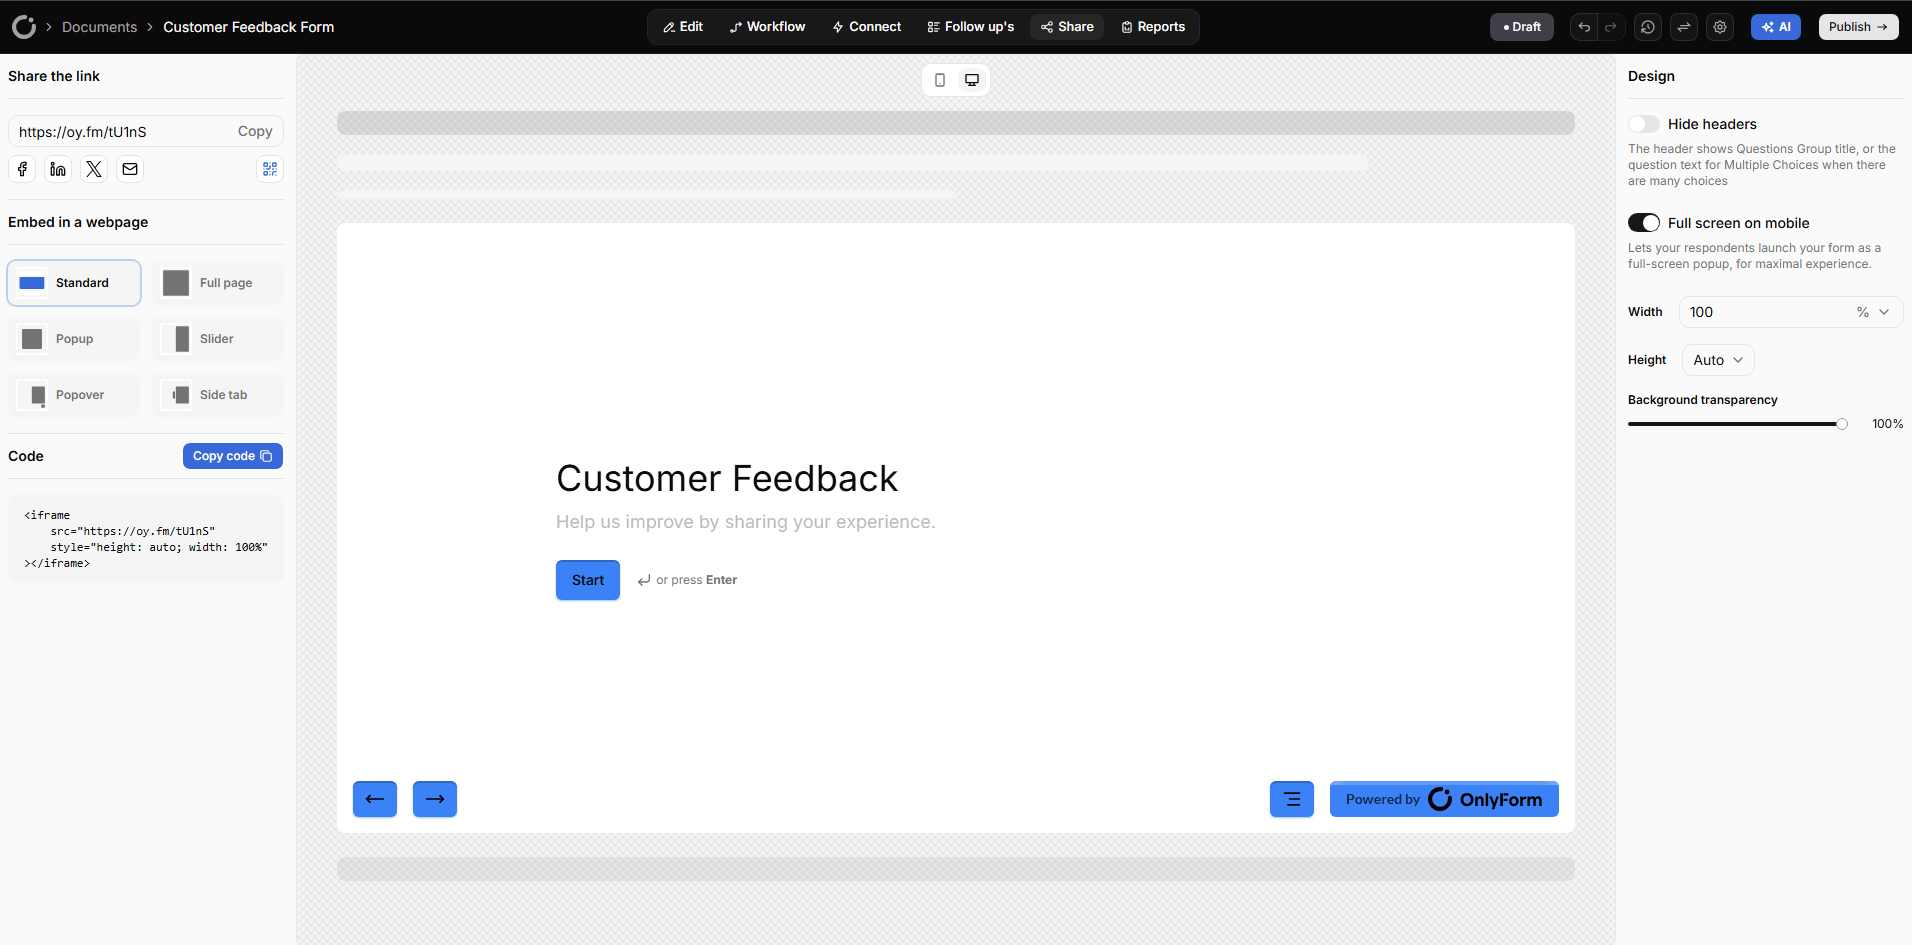Start the Customer Feedback form
The height and width of the screenshot is (945, 1912).
(588, 580)
